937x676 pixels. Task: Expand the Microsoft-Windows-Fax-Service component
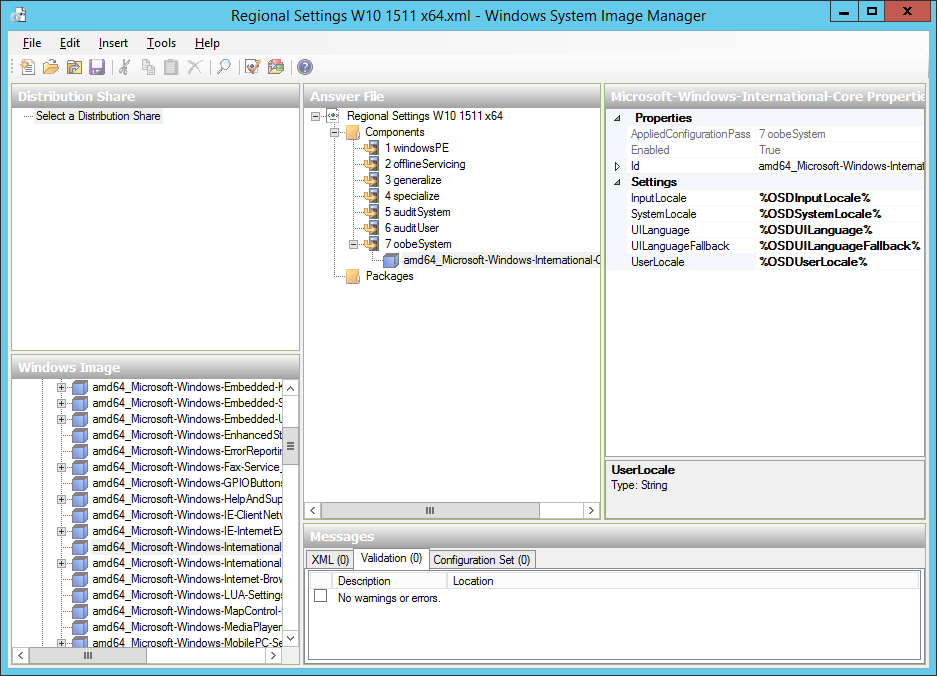tap(61, 467)
